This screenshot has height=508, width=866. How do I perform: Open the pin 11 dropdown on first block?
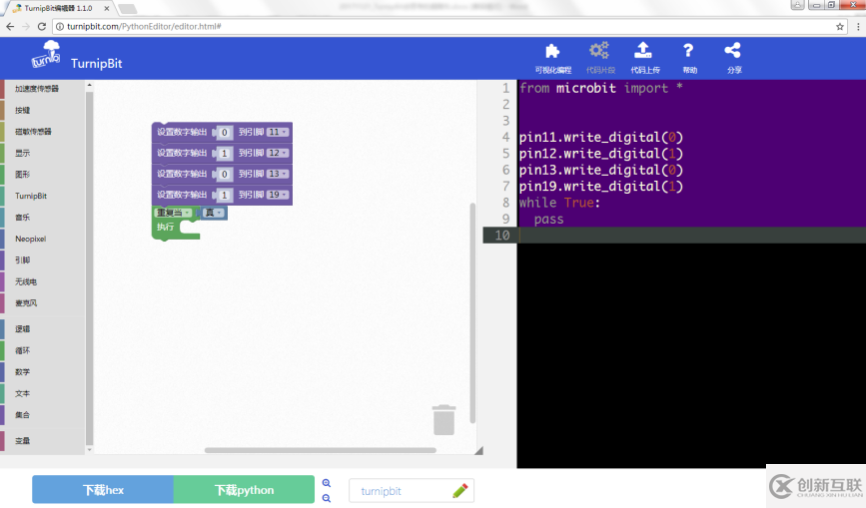(x=277, y=132)
